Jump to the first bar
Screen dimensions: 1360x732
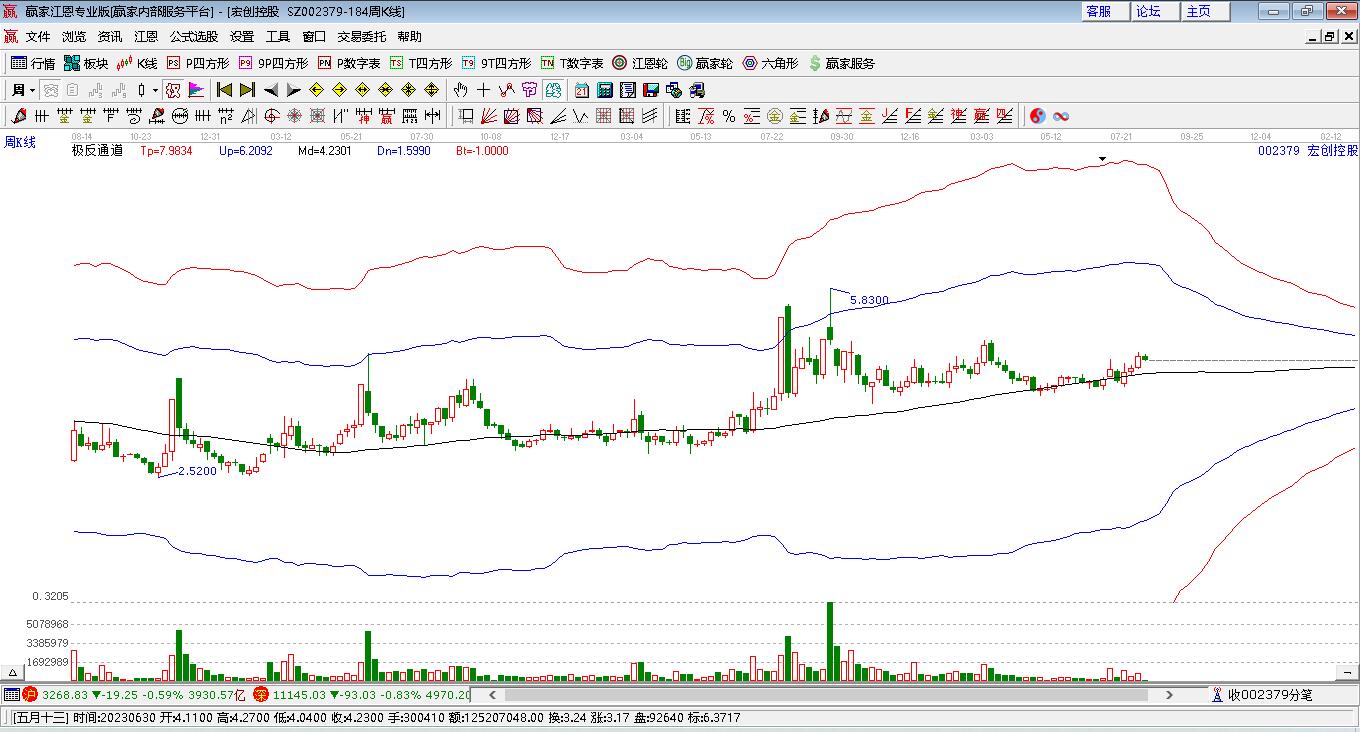pyautogui.click(x=225, y=90)
